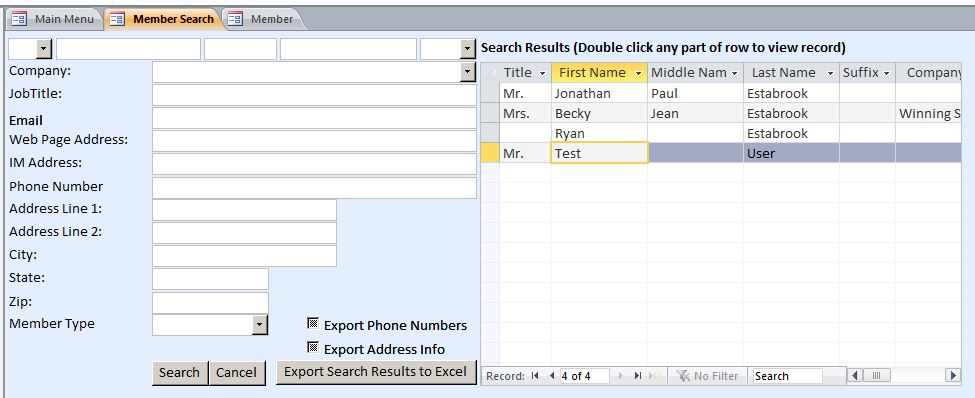This screenshot has width=975, height=398.
Task: Toggle Export Phone Numbers checkbox
Action: point(313,323)
